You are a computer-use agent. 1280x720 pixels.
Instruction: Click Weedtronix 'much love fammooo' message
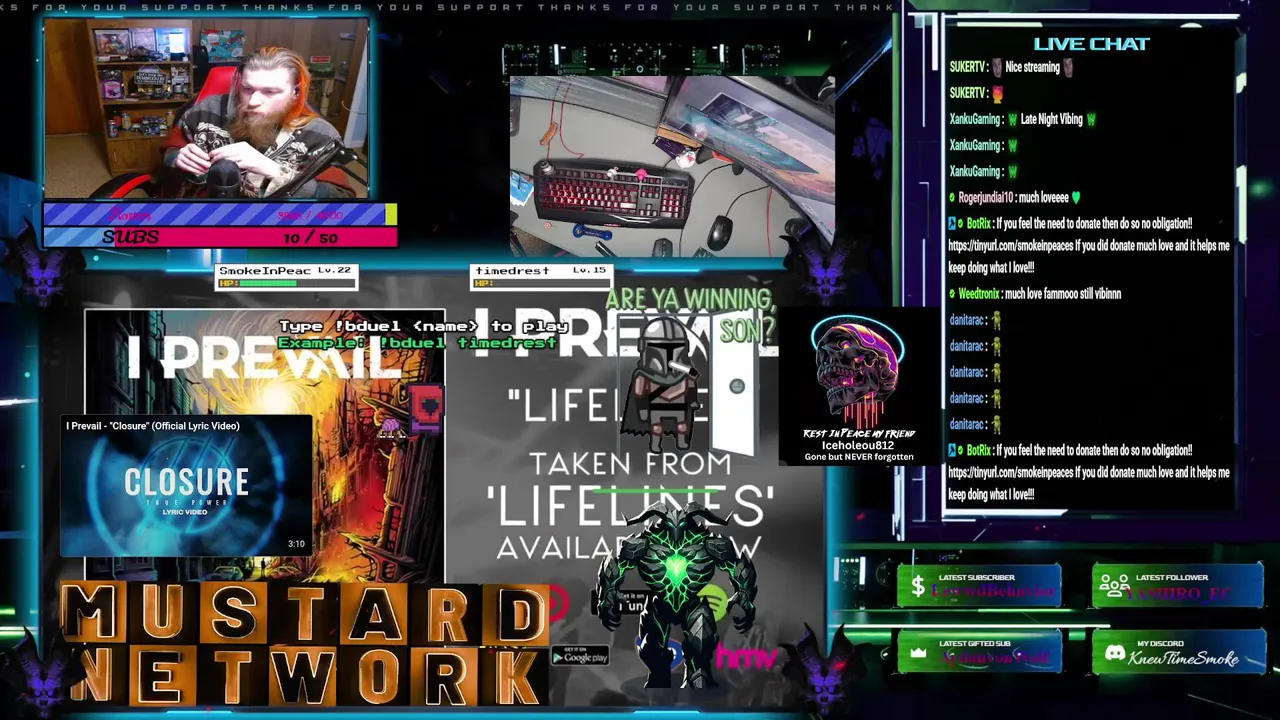(x=1035, y=294)
